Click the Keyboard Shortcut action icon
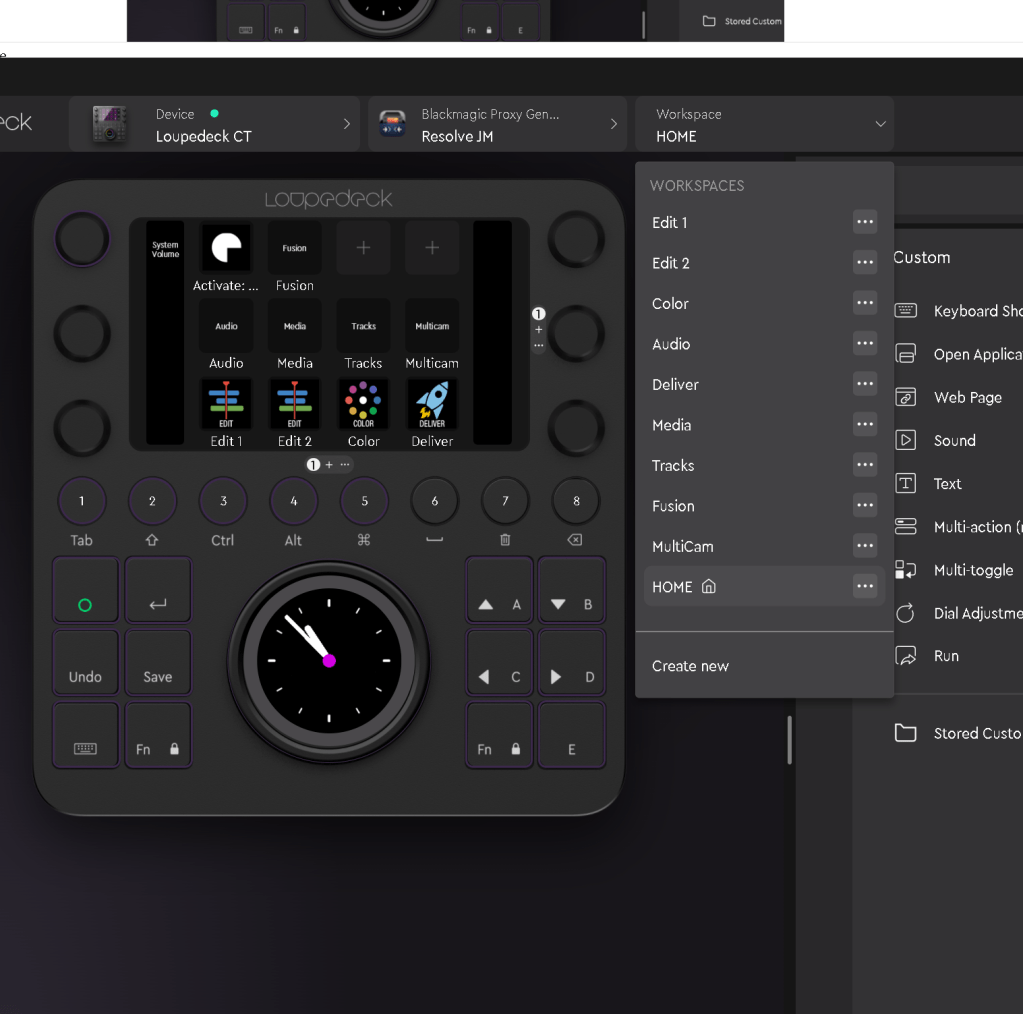 pos(905,311)
